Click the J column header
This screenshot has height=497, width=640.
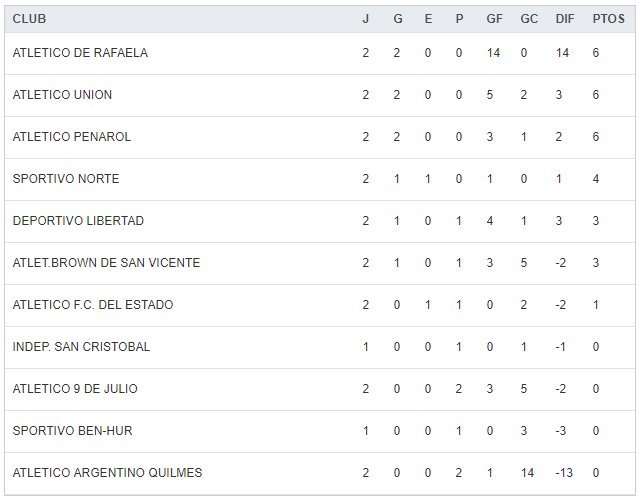coord(366,19)
